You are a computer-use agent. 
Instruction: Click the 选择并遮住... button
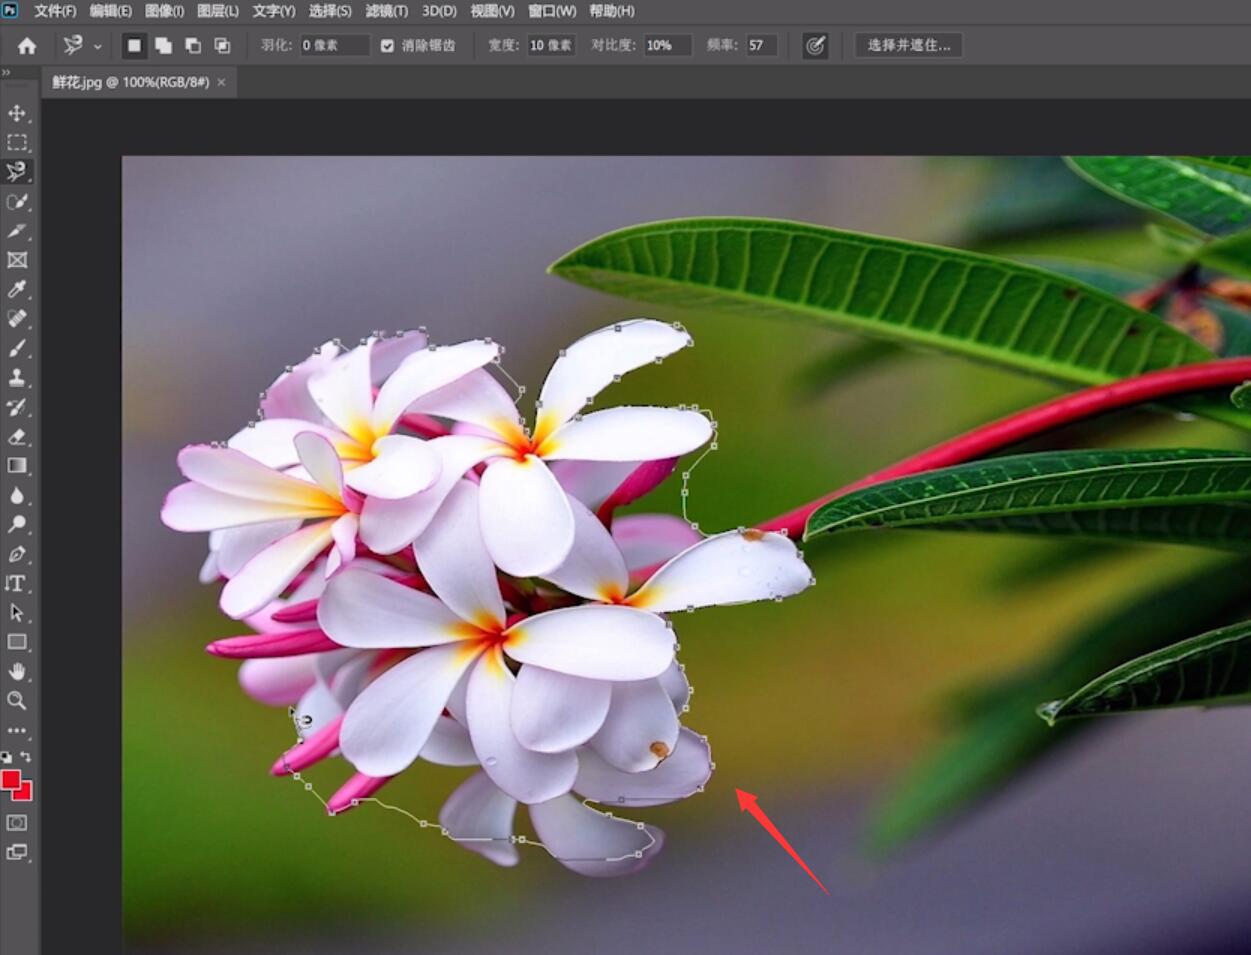(909, 45)
